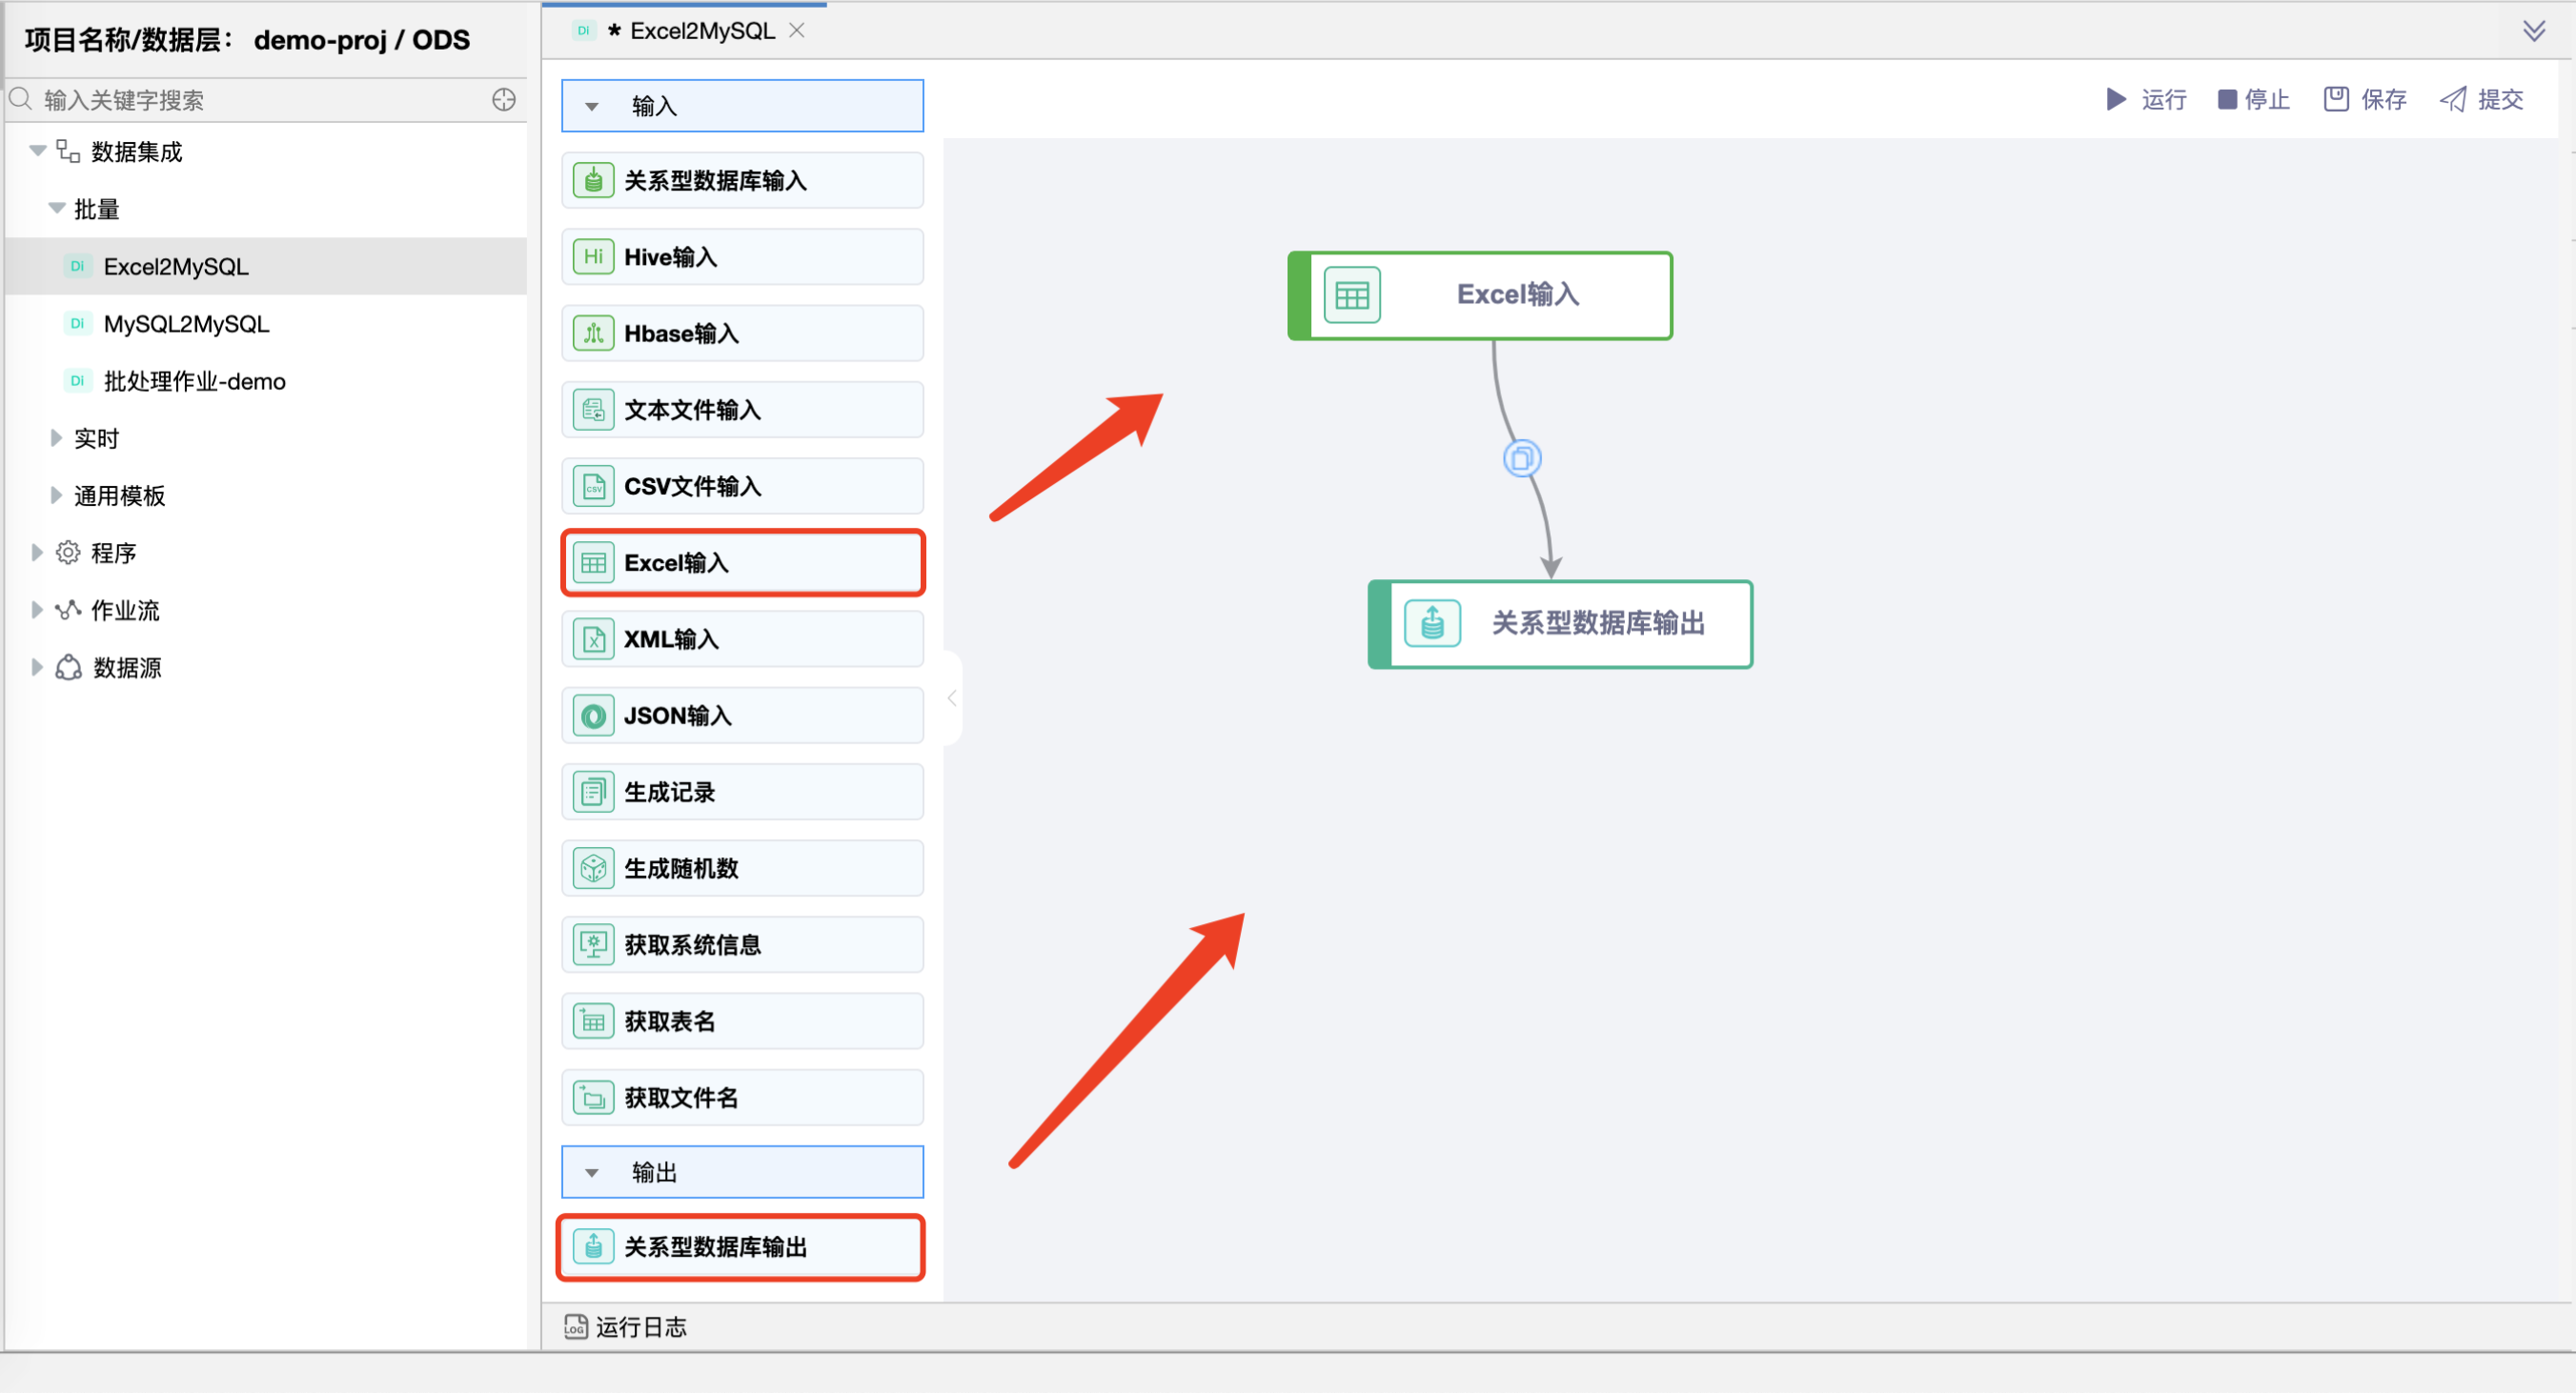Click the JSON输入 component icon
The width and height of the screenshot is (2576, 1393).
(x=594, y=715)
